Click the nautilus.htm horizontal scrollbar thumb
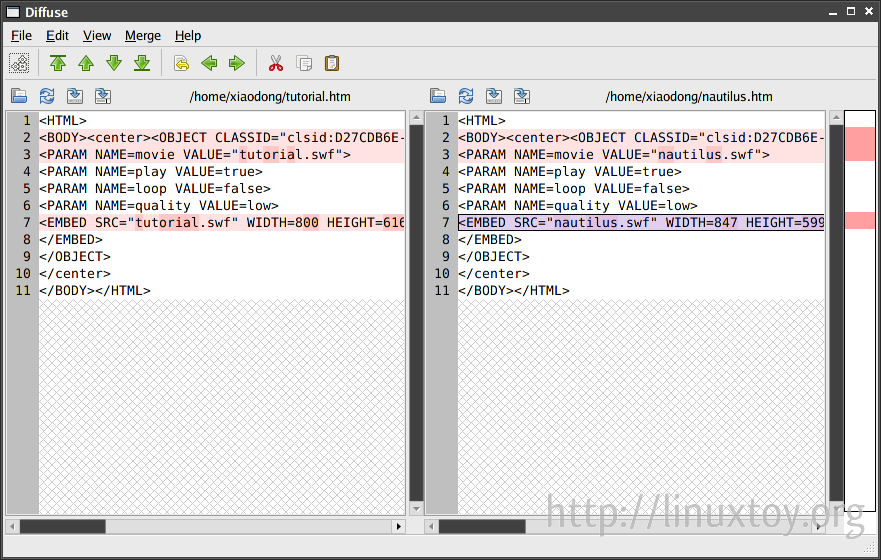Screen dimensions: 881x560 (482, 526)
